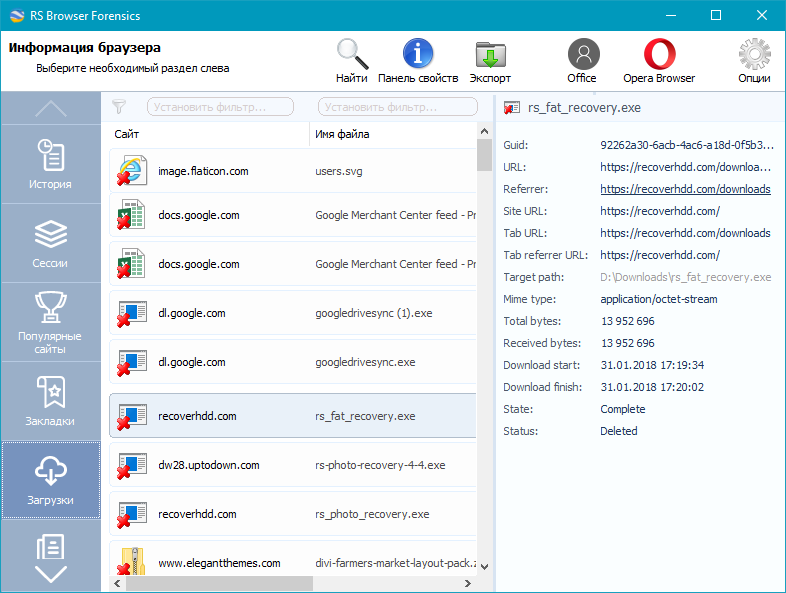Click googledrivesync (1).exe row icon
Screen dimensions: 786x593
click(x=132, y=313)
